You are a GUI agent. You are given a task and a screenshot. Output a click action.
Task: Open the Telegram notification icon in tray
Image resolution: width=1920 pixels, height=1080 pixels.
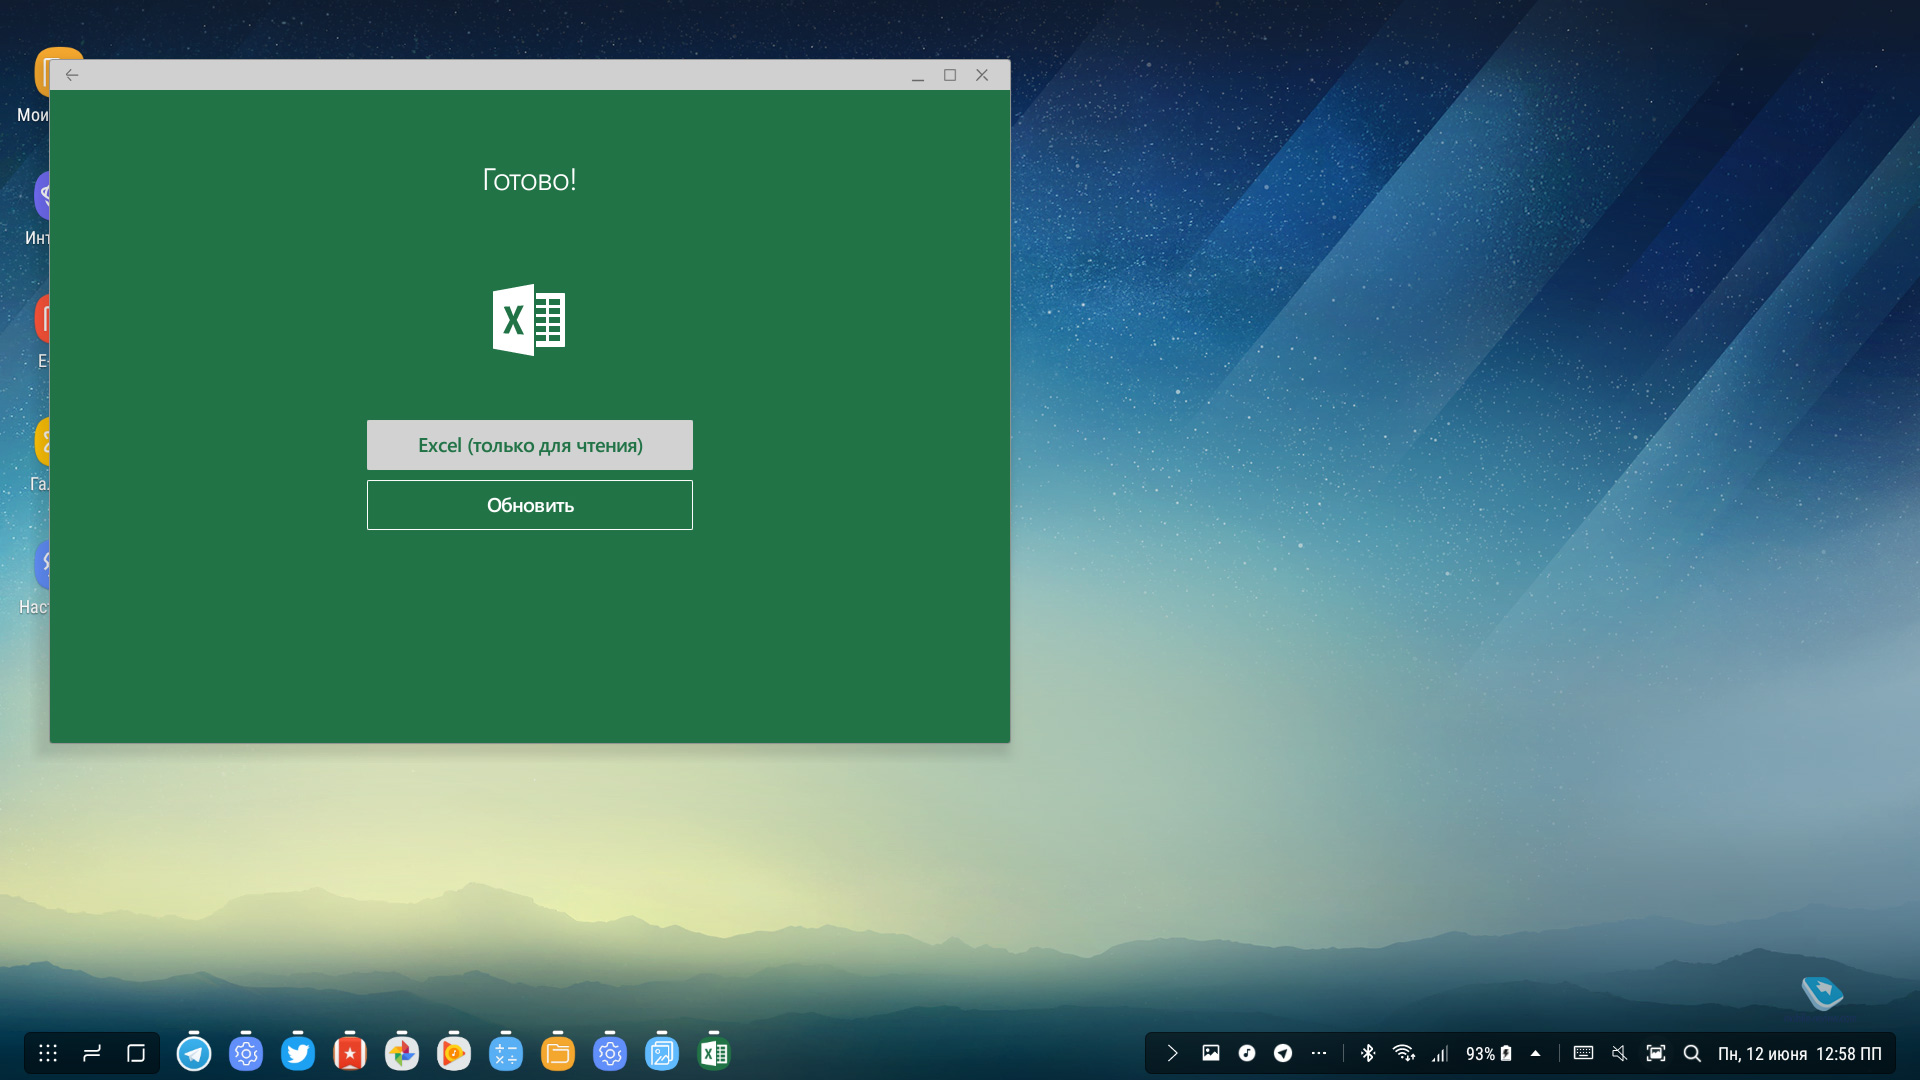[x=1283, y=1053]
